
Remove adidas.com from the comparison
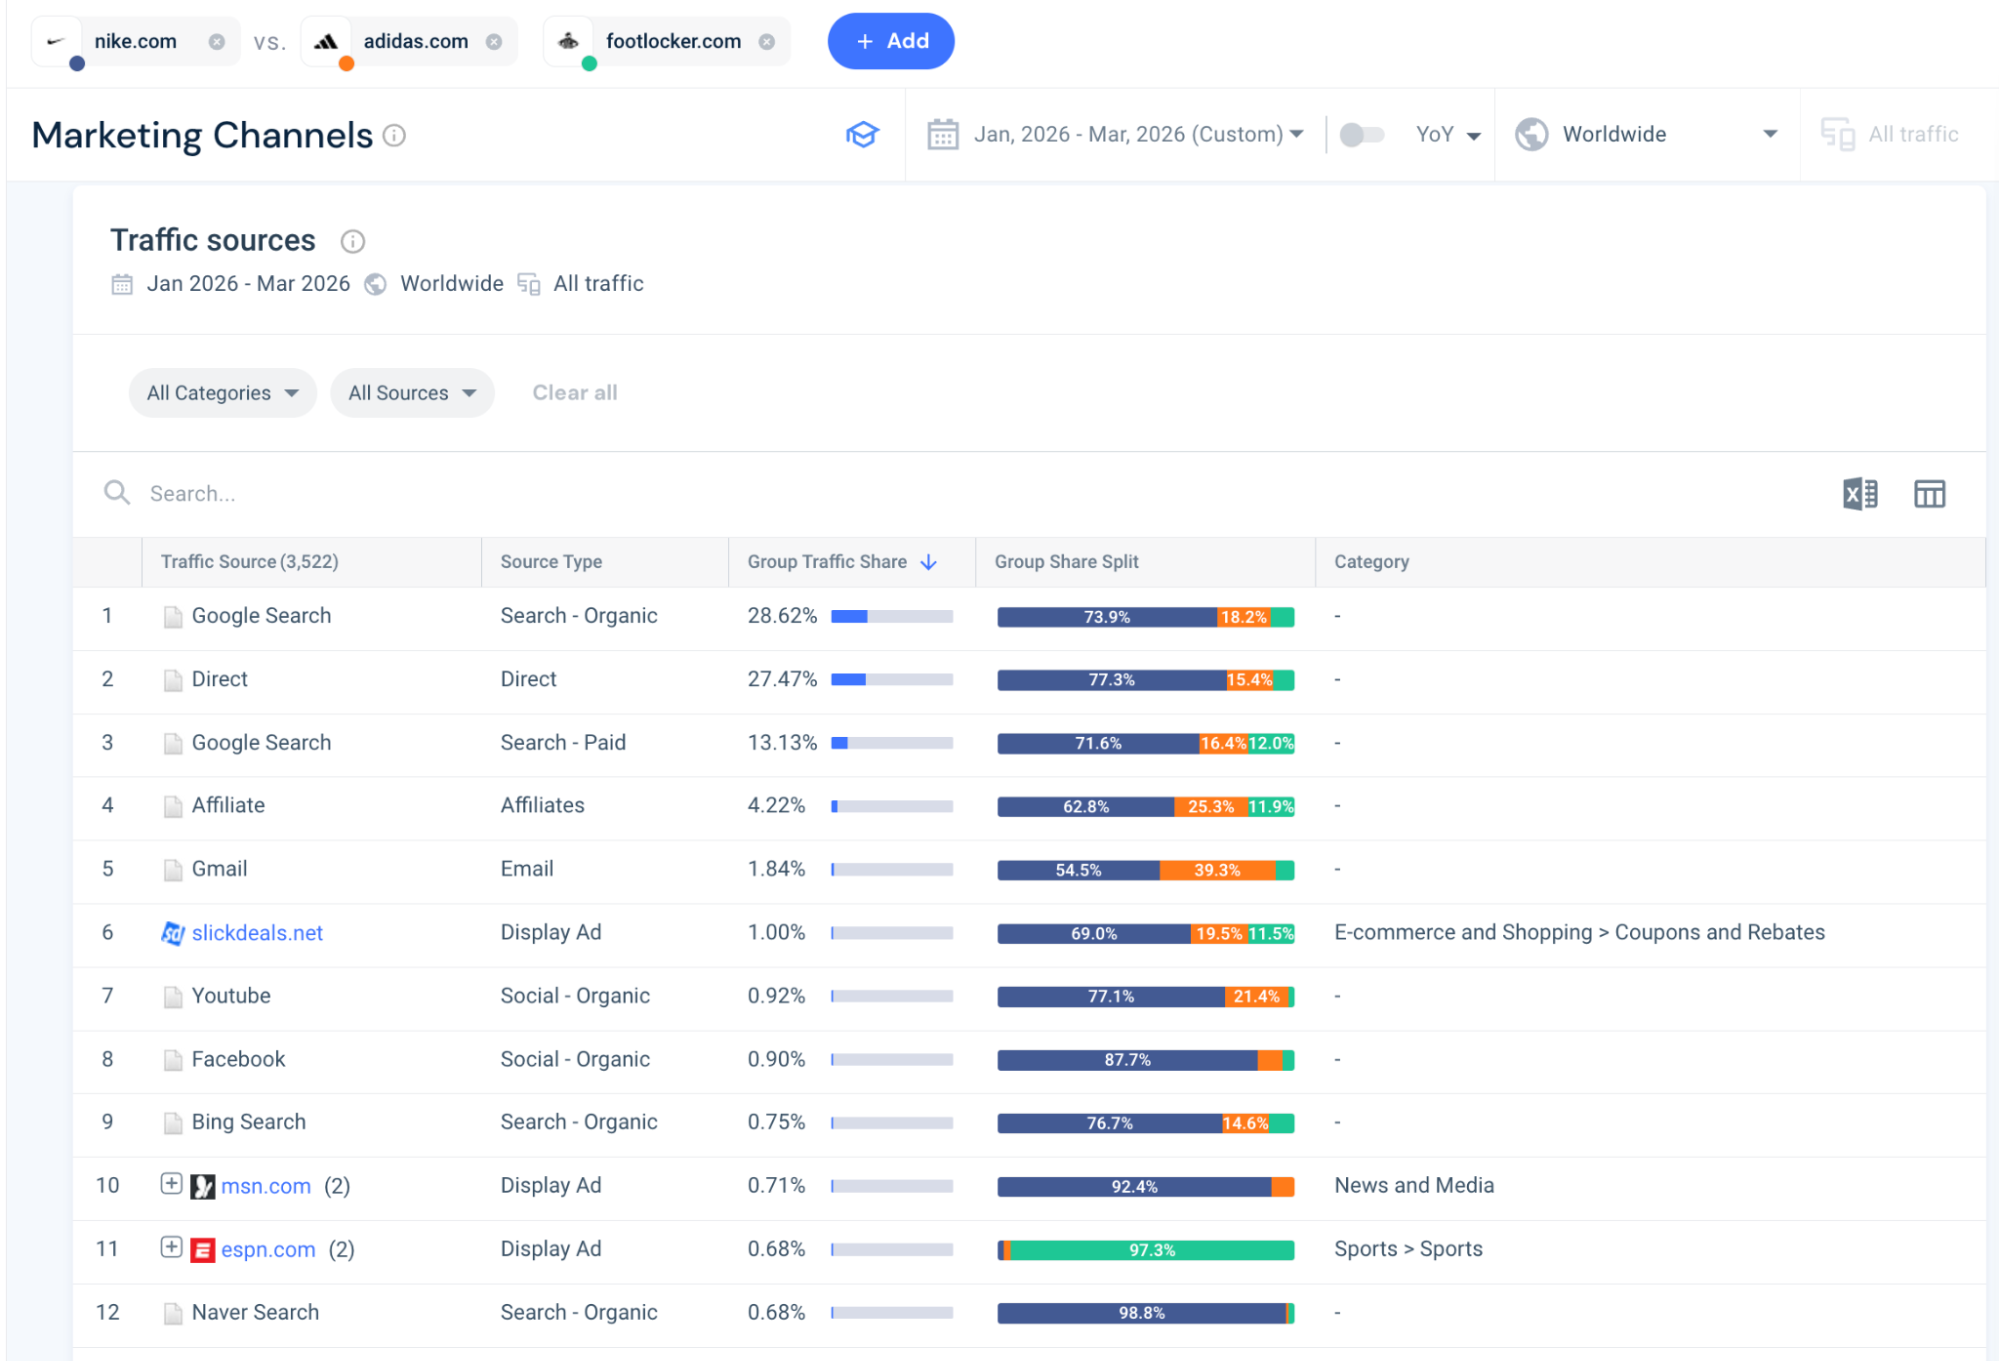coord(494,42)
